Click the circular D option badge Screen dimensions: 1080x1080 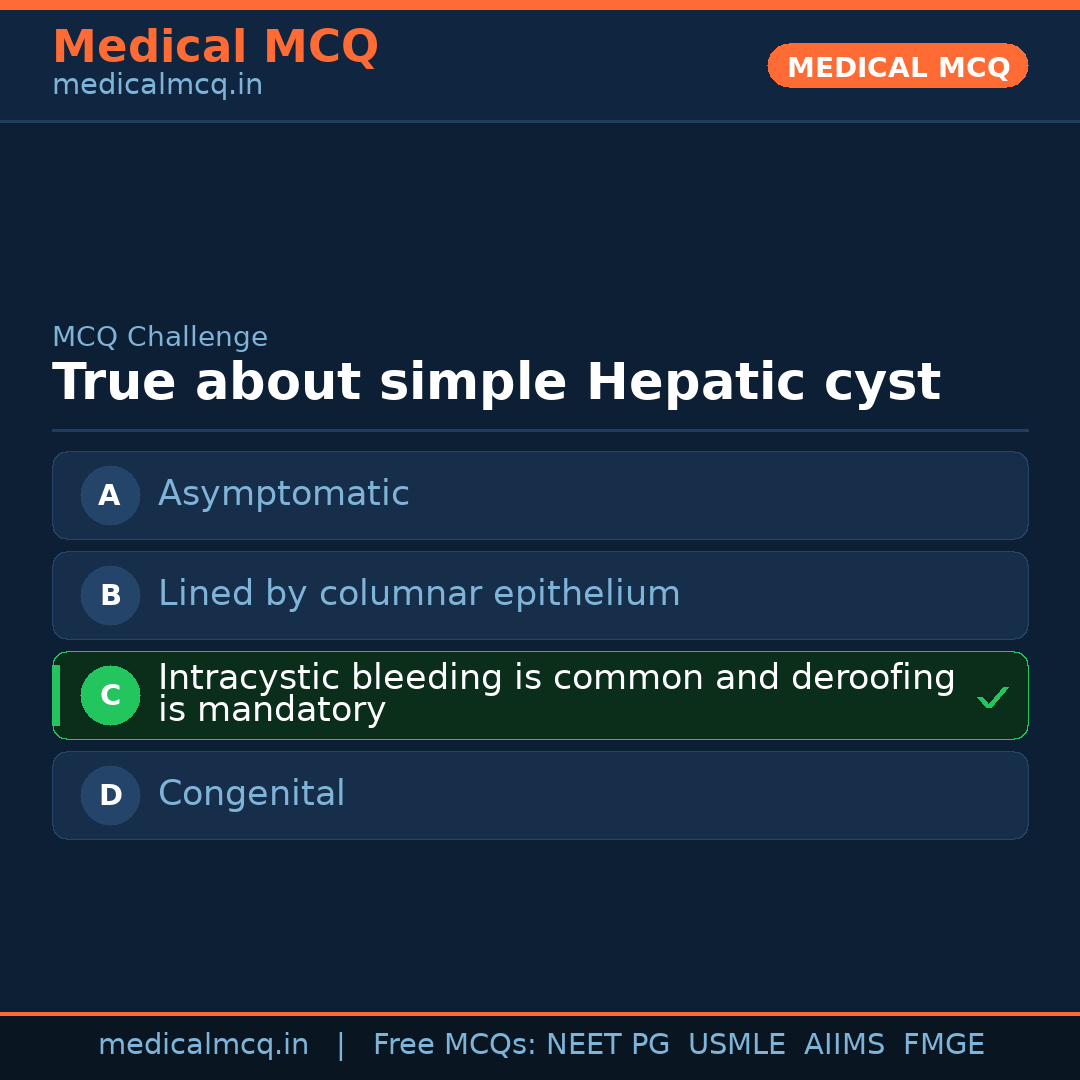pos(110,795)
